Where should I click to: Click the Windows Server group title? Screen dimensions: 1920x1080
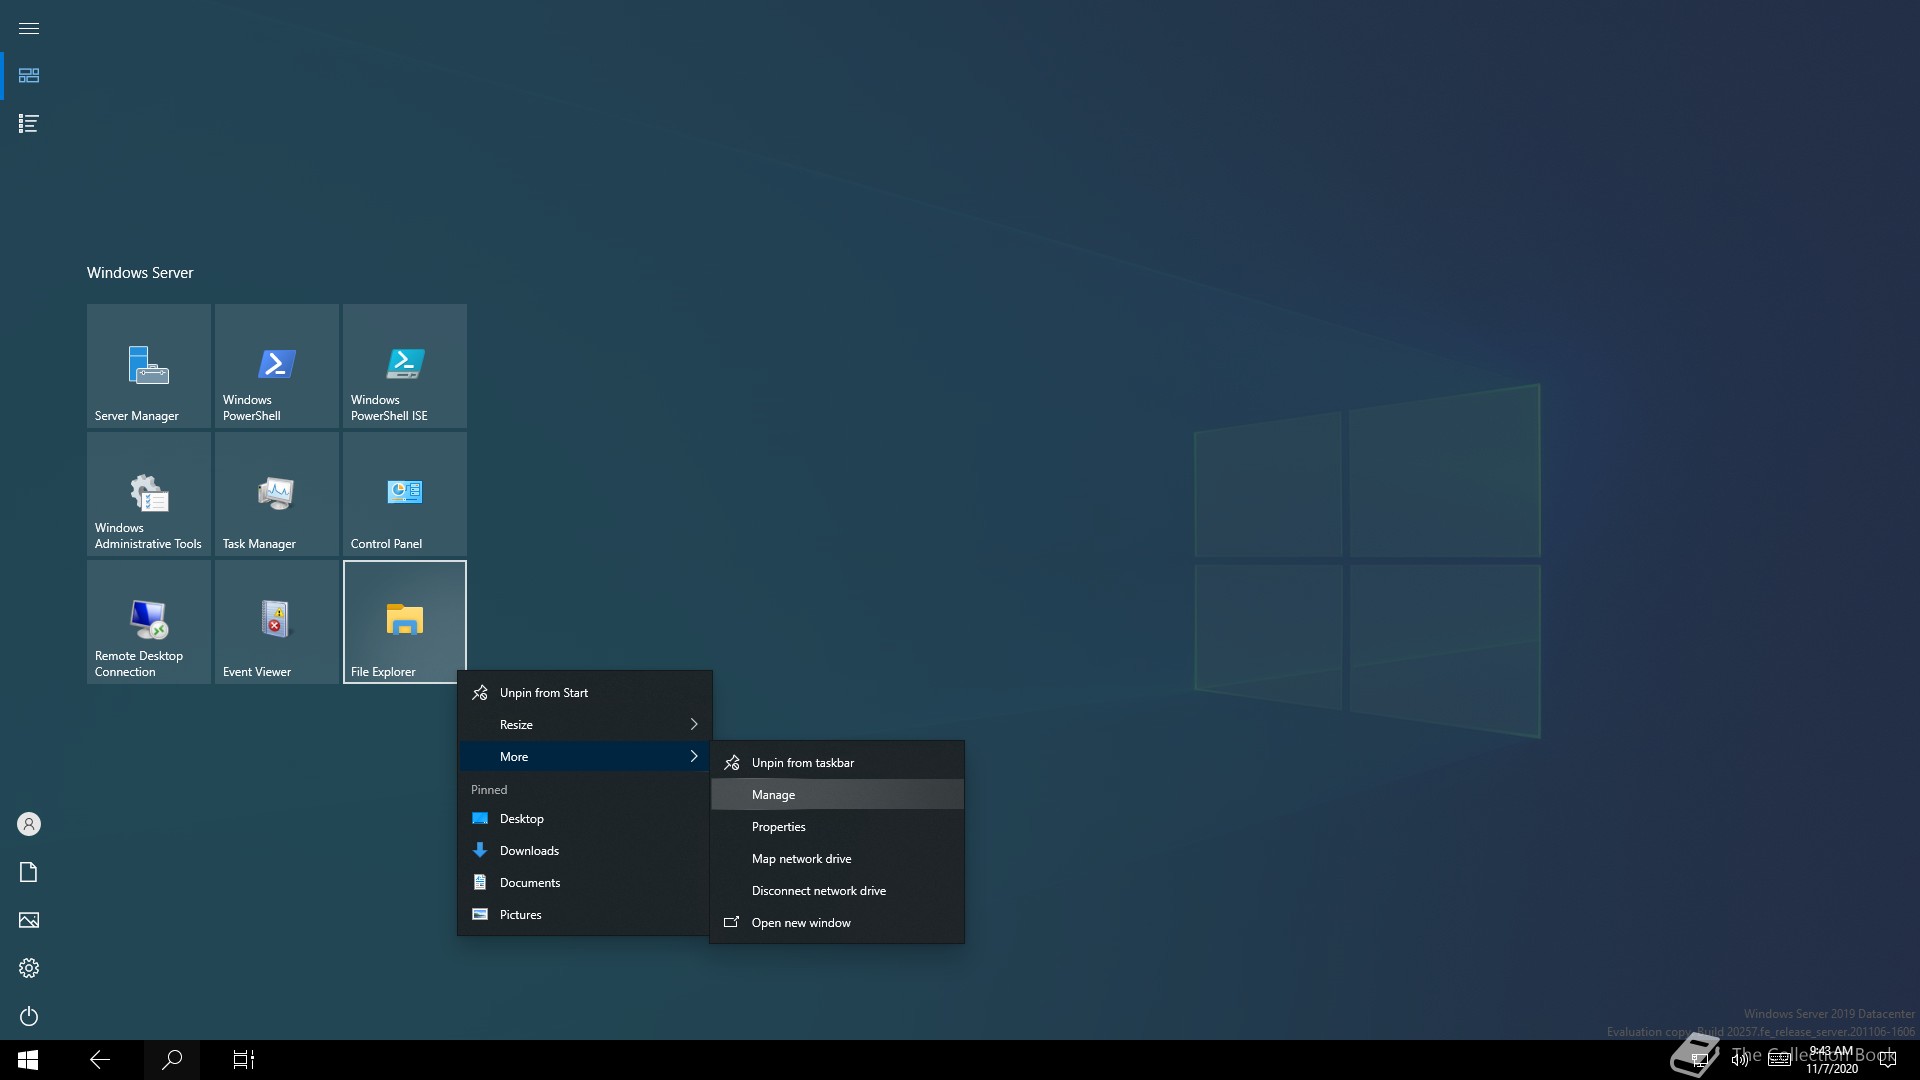pyautogui.click(x=140, y=273)
